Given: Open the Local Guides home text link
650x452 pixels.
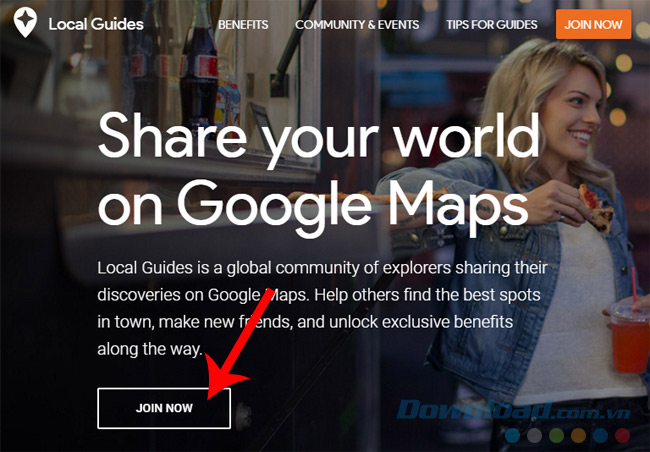Looking at the screenshot, I should point(96,24).
